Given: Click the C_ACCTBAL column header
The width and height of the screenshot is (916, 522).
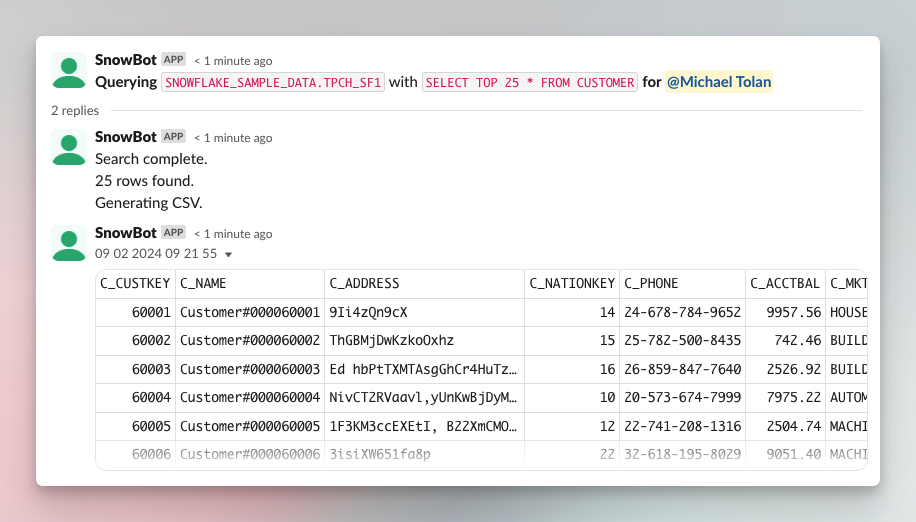Looking at the screenshot, I should tap(785, 284).
